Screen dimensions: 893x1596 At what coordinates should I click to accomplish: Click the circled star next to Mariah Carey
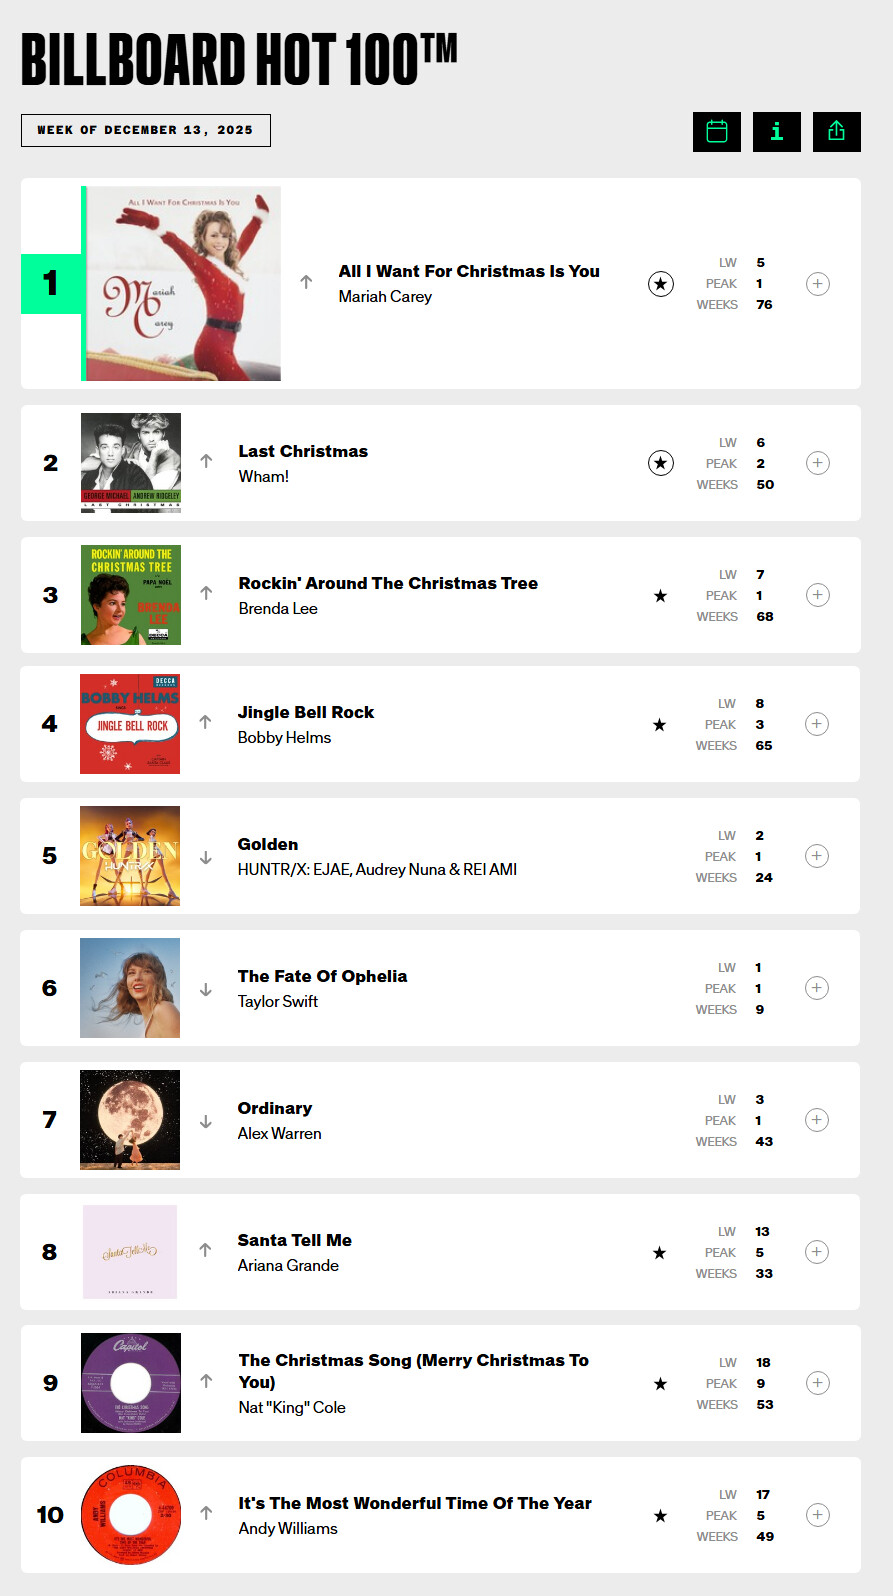coord(660,284)
